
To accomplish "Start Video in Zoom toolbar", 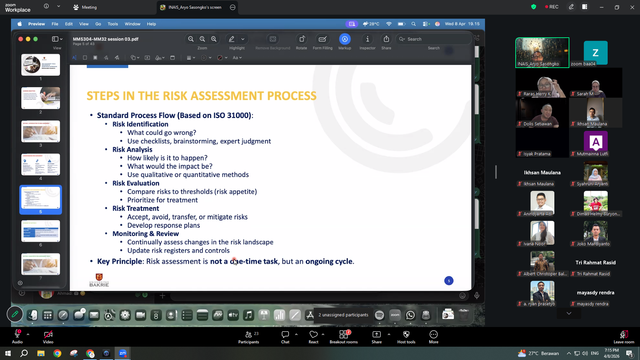I will 48,336.
